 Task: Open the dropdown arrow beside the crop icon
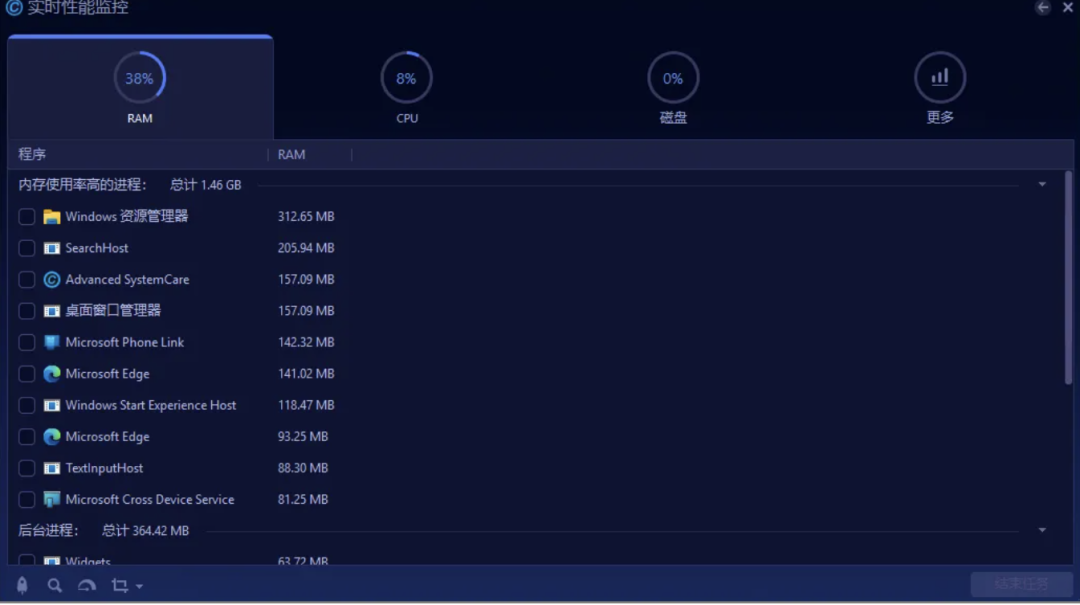click(x=139, y=586)
